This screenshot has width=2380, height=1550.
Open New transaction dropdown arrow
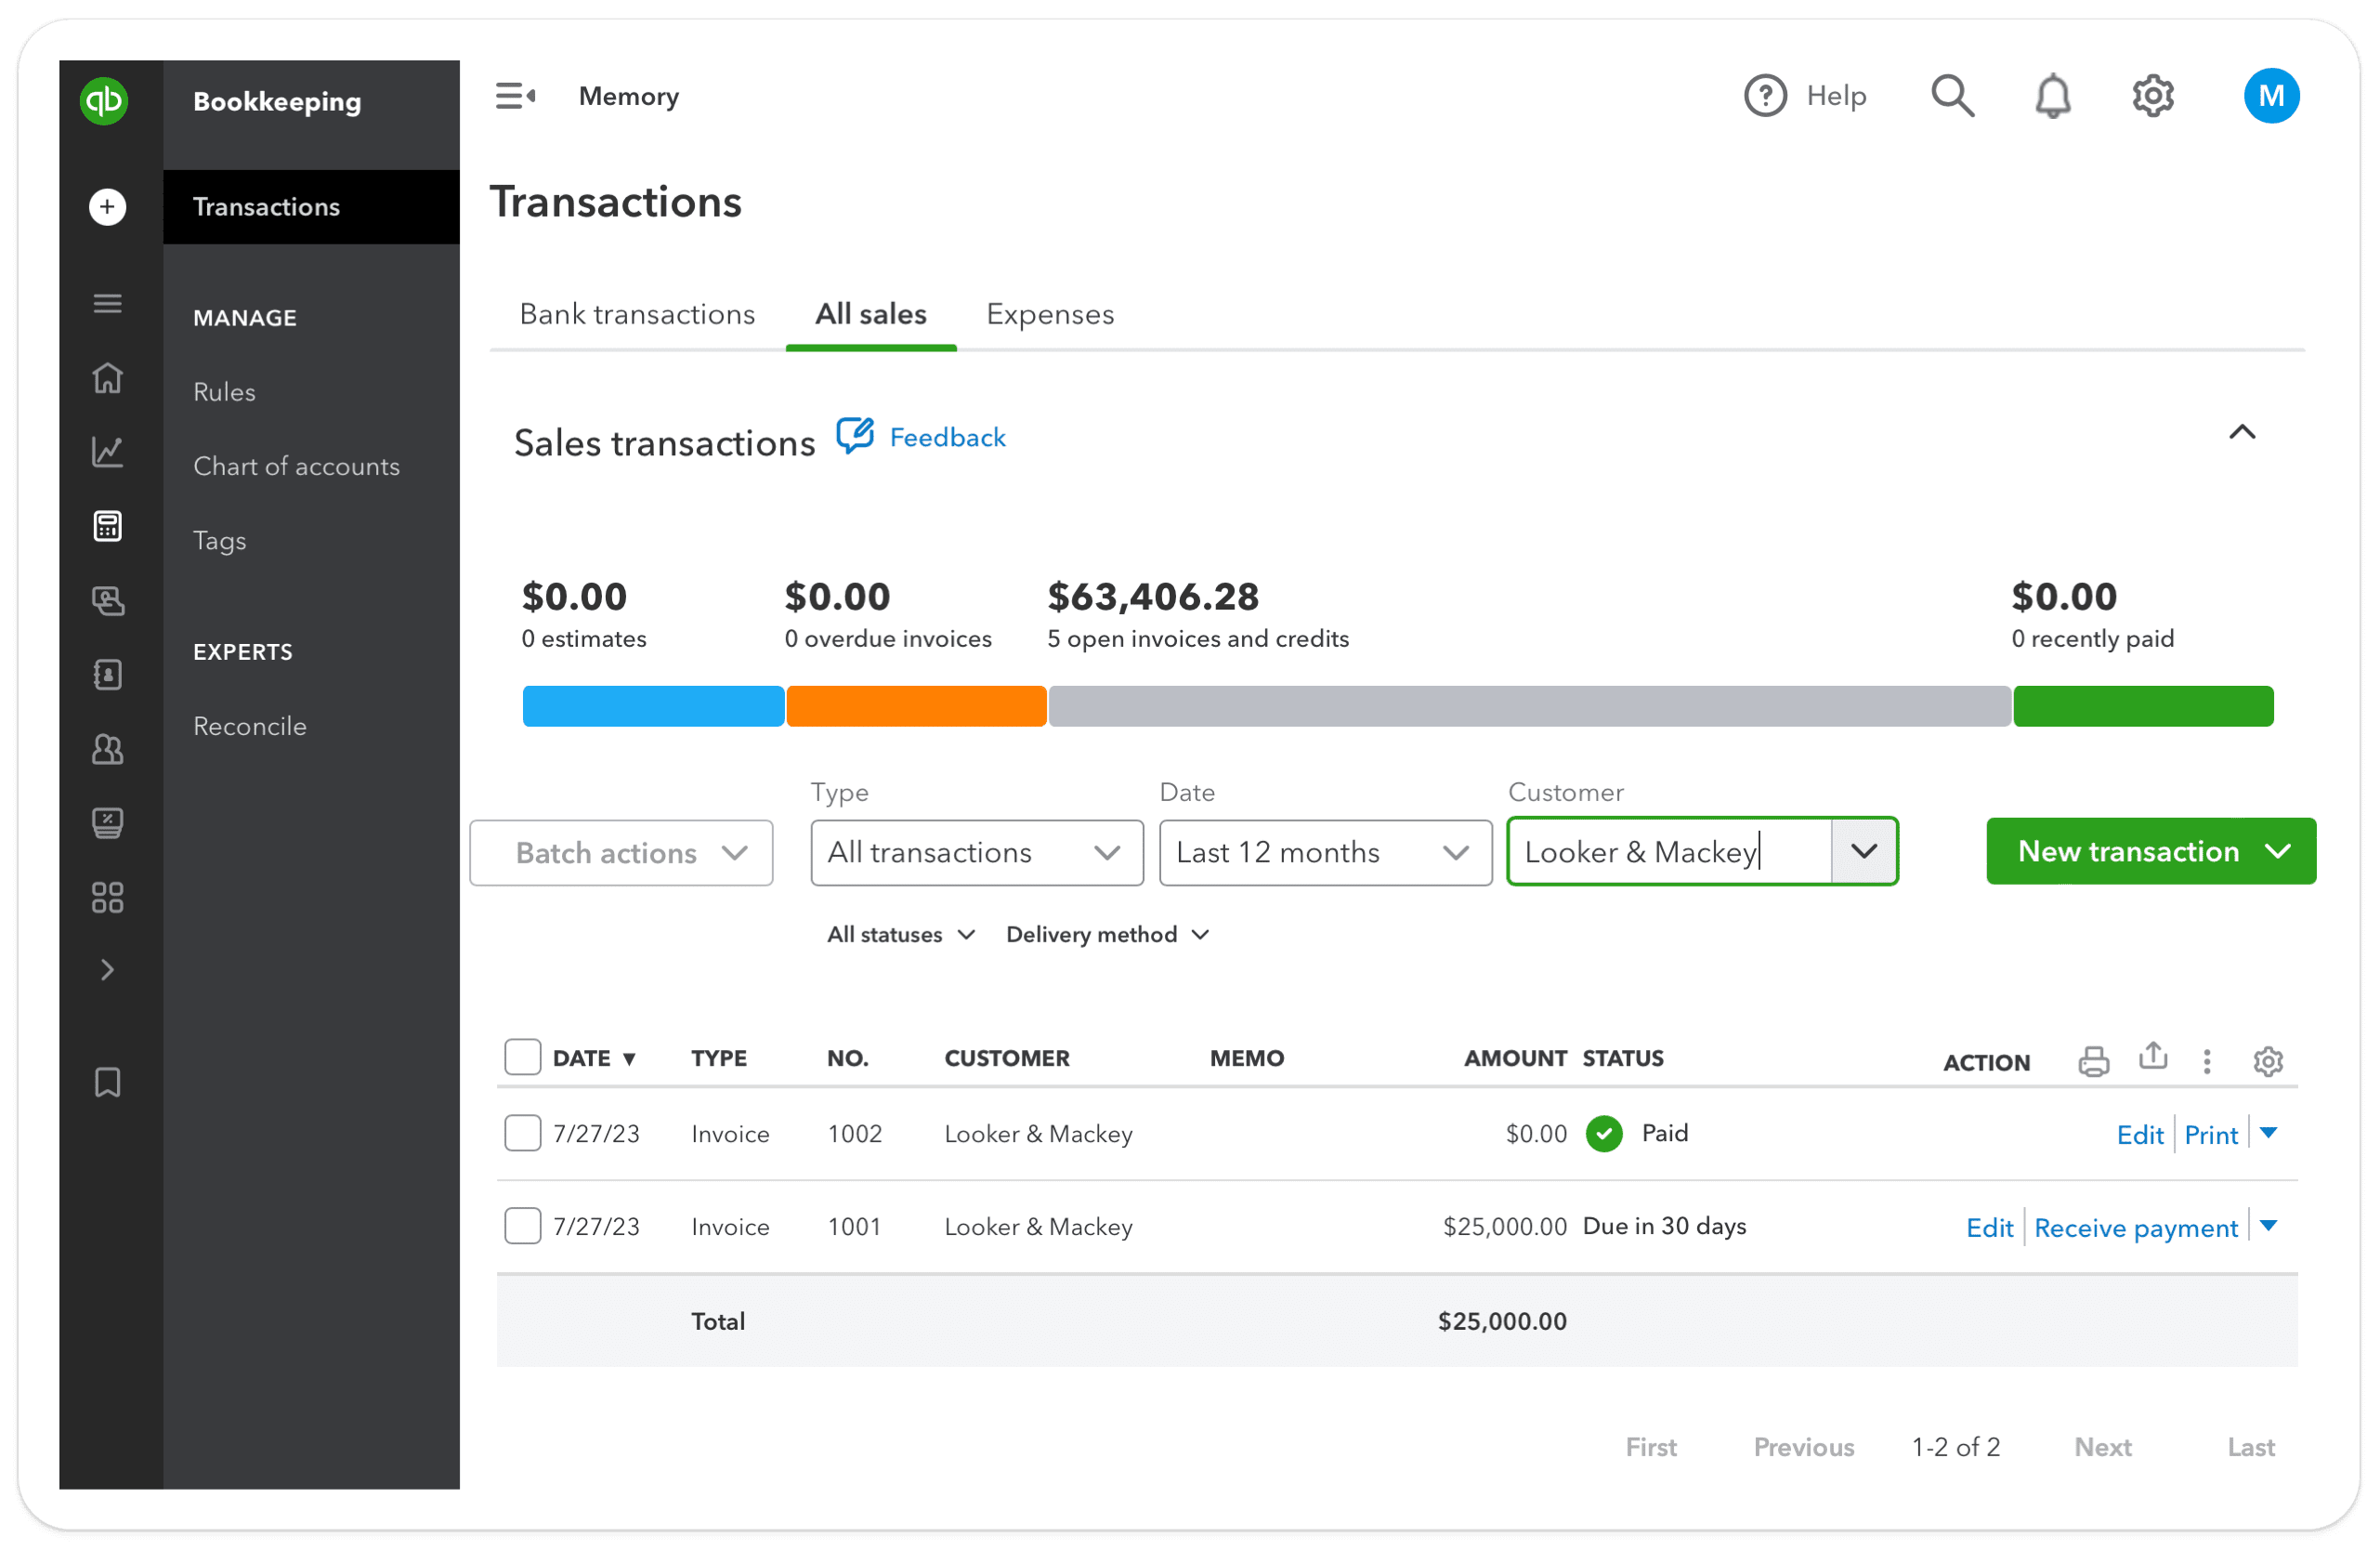pos(2278,851)
